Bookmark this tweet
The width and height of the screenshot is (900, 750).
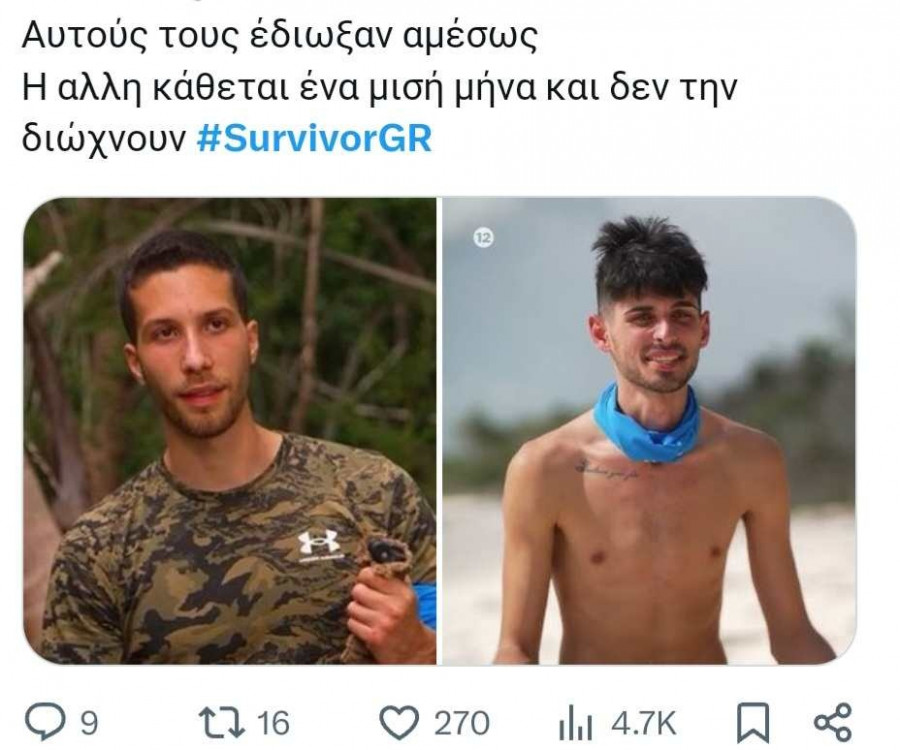pyautogui.click(x=752, y=722)
